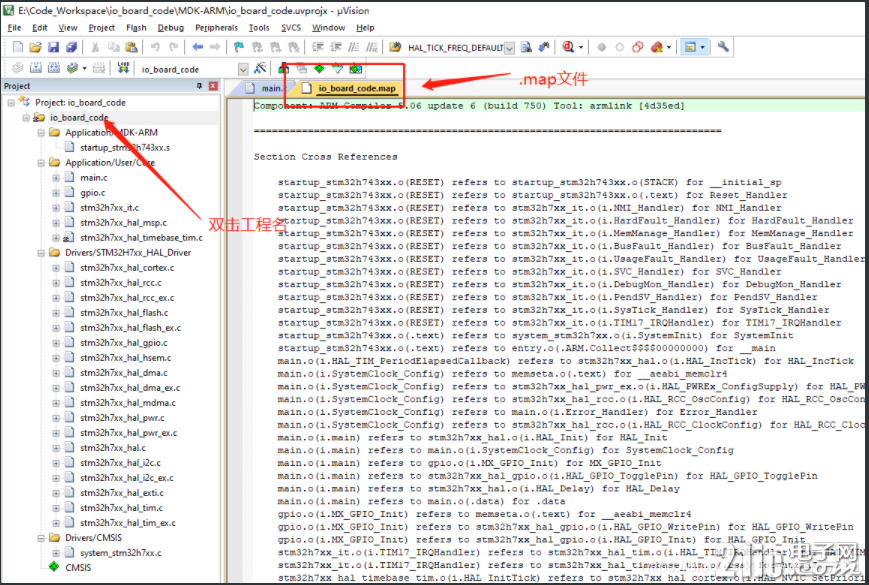Select the CMSIS component item

tap(78, 567)
